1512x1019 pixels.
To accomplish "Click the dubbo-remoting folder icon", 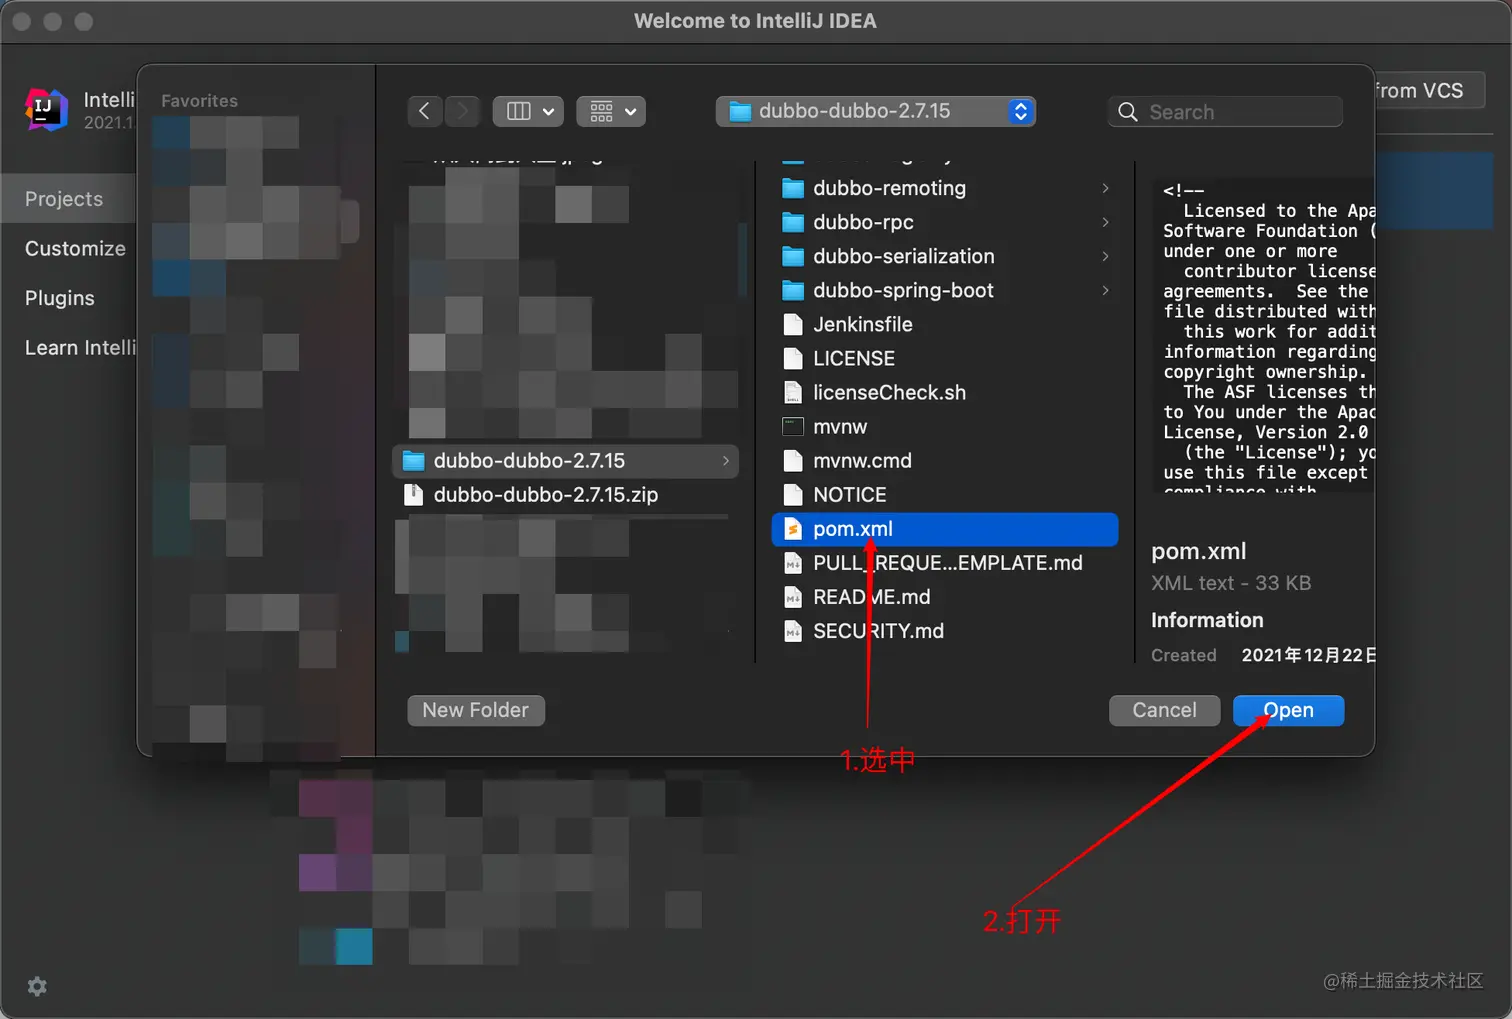I will tap(793, 188).
